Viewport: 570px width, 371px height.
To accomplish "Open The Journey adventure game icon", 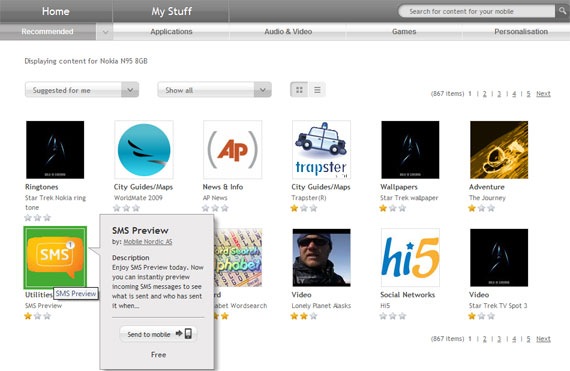I will click(499, 150).
